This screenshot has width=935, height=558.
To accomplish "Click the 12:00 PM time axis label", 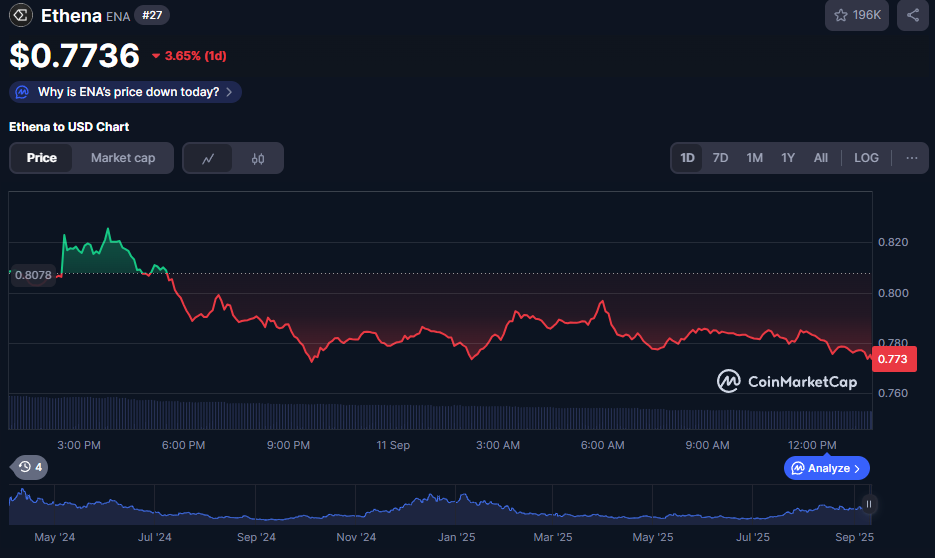I will click(x=812, y=445).
